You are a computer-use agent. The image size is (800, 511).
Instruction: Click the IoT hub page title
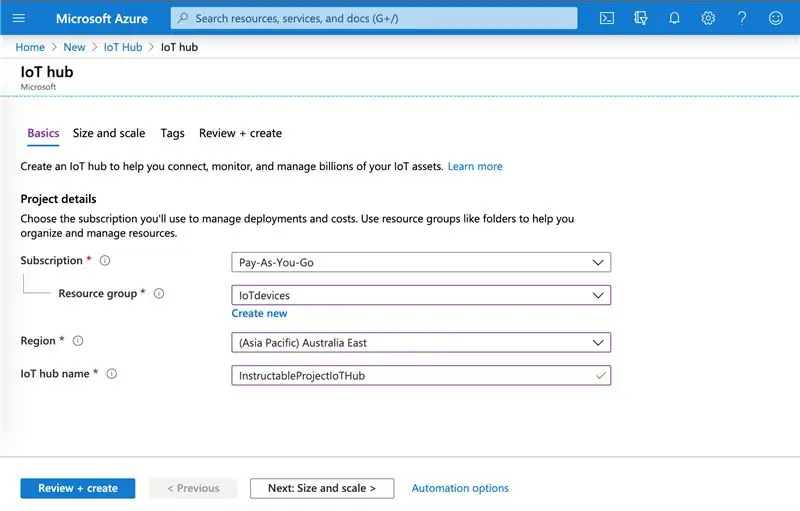[47, 72]
